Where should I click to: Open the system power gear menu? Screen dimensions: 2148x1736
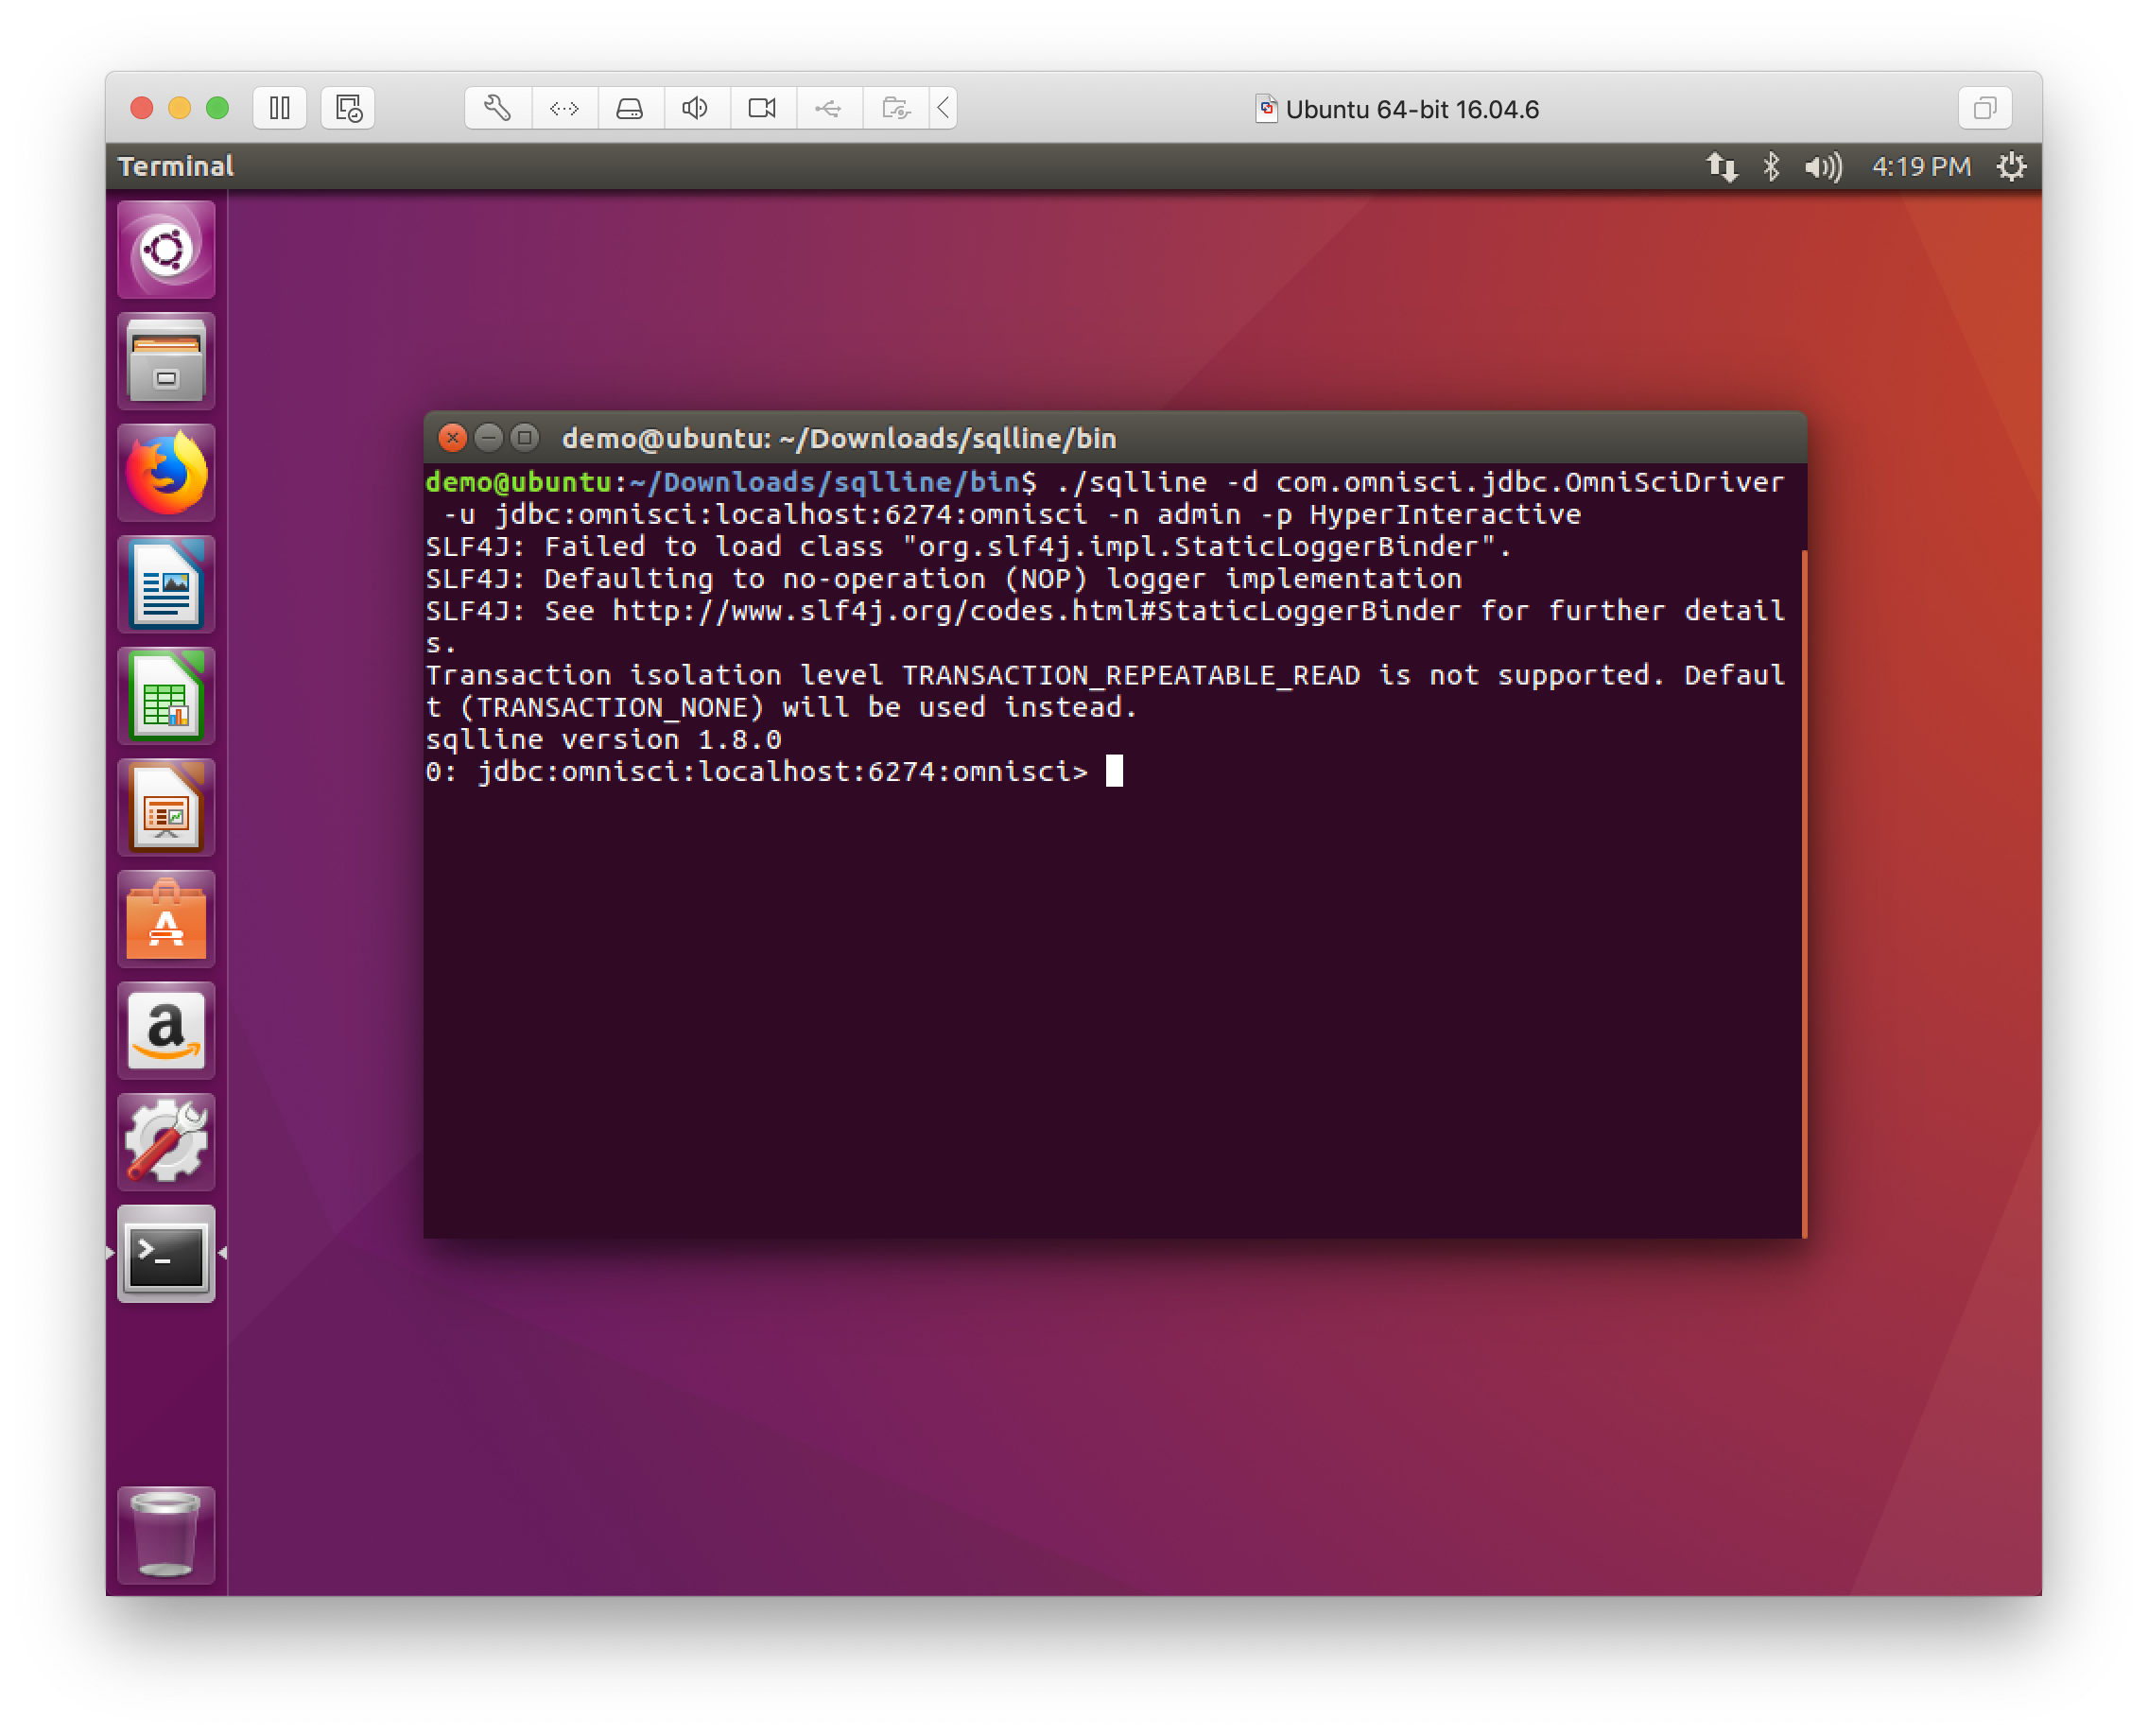pyautogui.click(x=2011, y=166)
